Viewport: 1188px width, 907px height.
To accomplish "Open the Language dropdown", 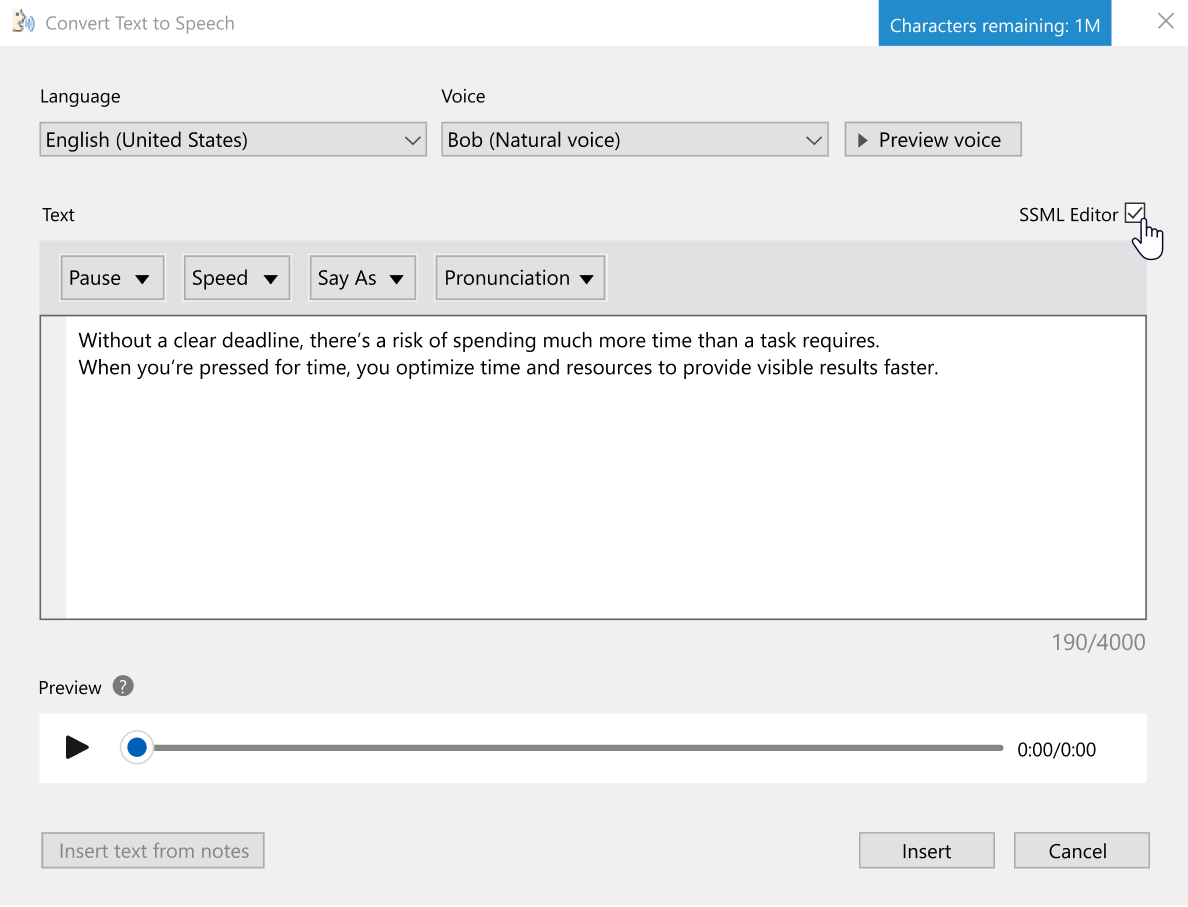I will (x=233, y=140).
